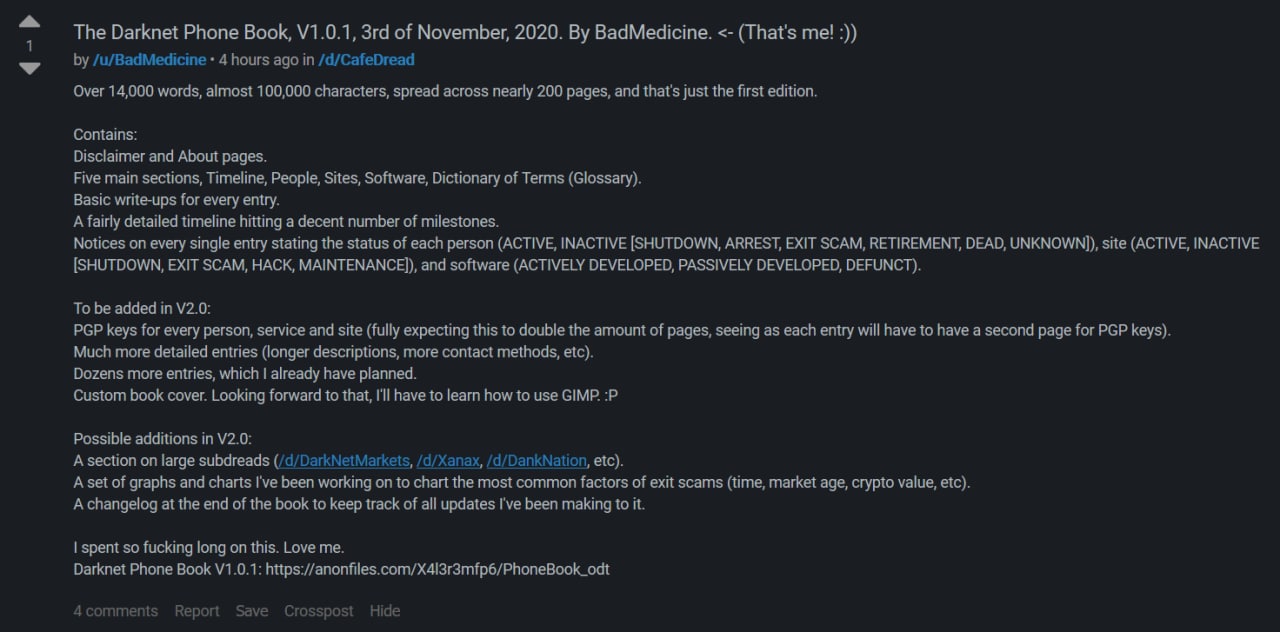The height and width of the screenshot is (632, 1280).
Task: Hide the post
Action: [384, 611]
